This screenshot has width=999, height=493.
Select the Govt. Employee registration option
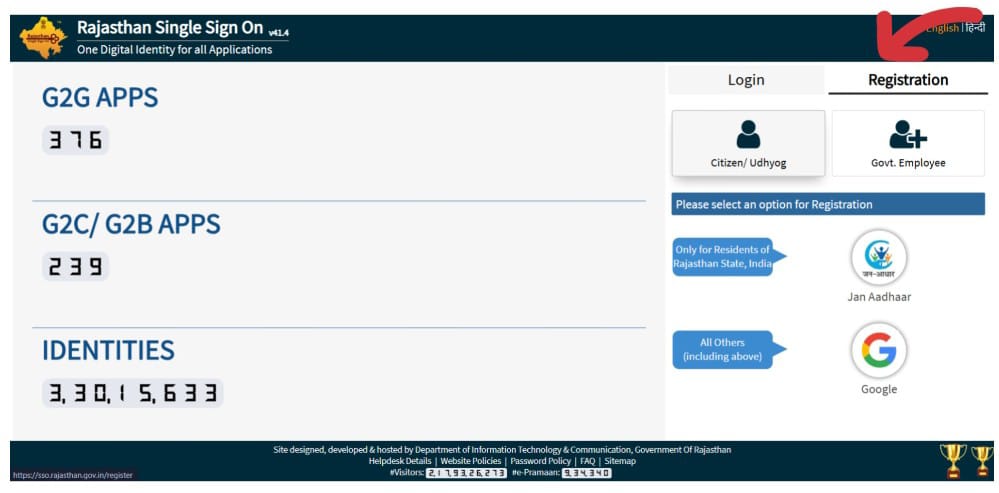click(908, 143)
